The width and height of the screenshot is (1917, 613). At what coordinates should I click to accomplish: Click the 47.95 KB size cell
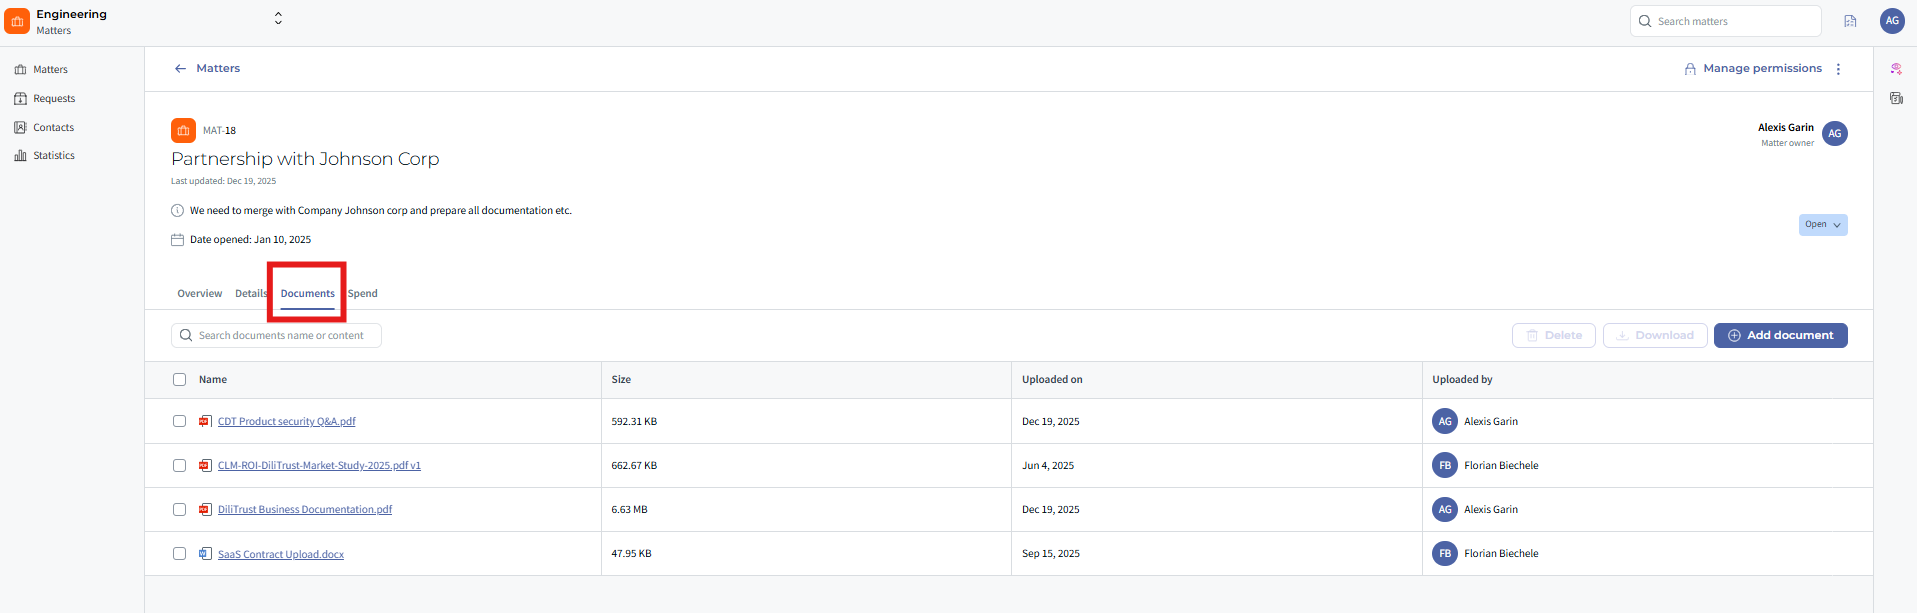click(x=631, y=554)
